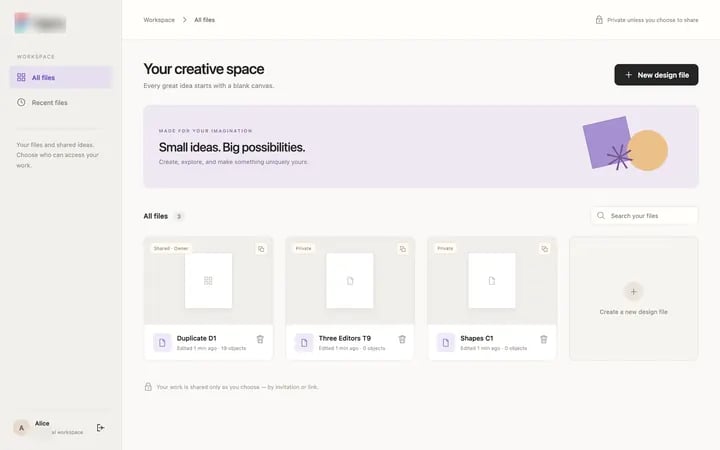Click the plus icon in the create-new card
This screenshot has width=720, height=450.
click(x=634, y=292)
